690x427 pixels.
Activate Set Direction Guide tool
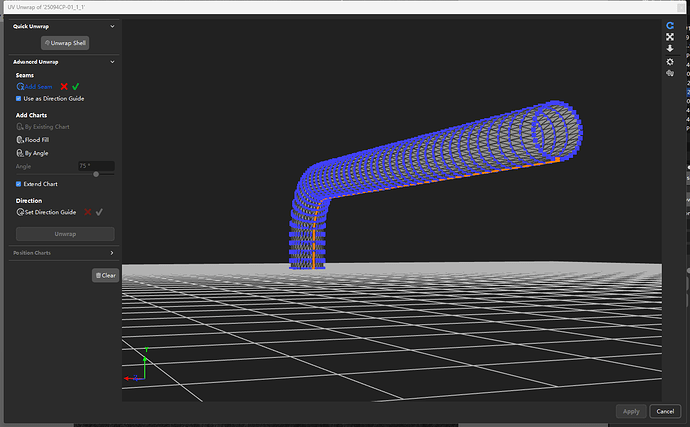[x=46, y=212]
